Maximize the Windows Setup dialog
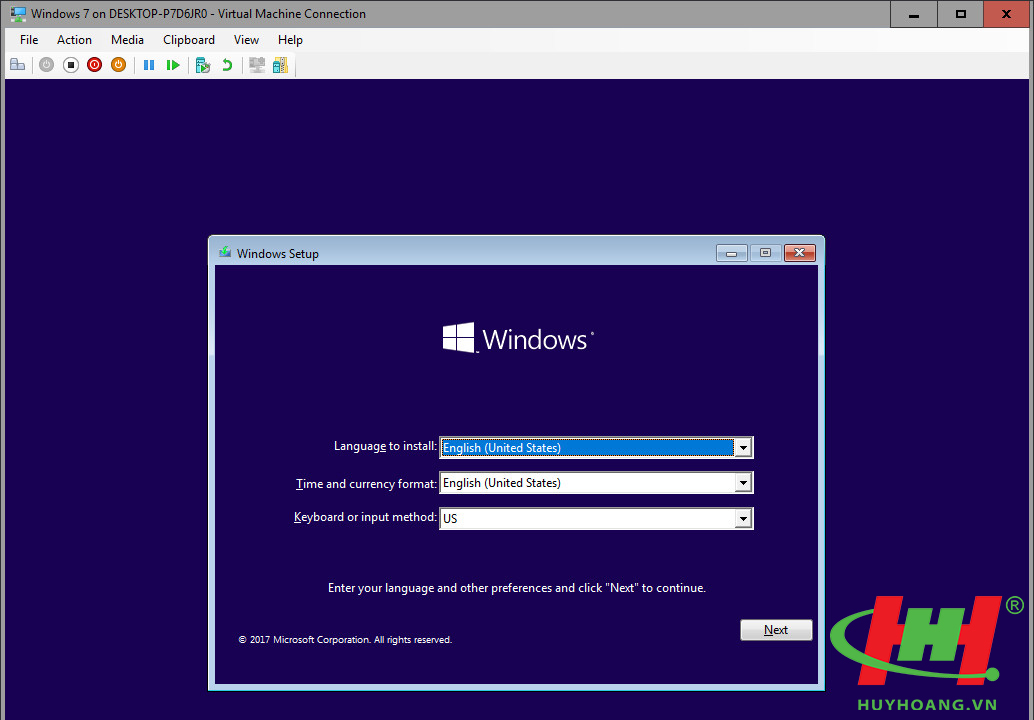The height and width of the screenshot is (720, 1034). coord(765,253)
